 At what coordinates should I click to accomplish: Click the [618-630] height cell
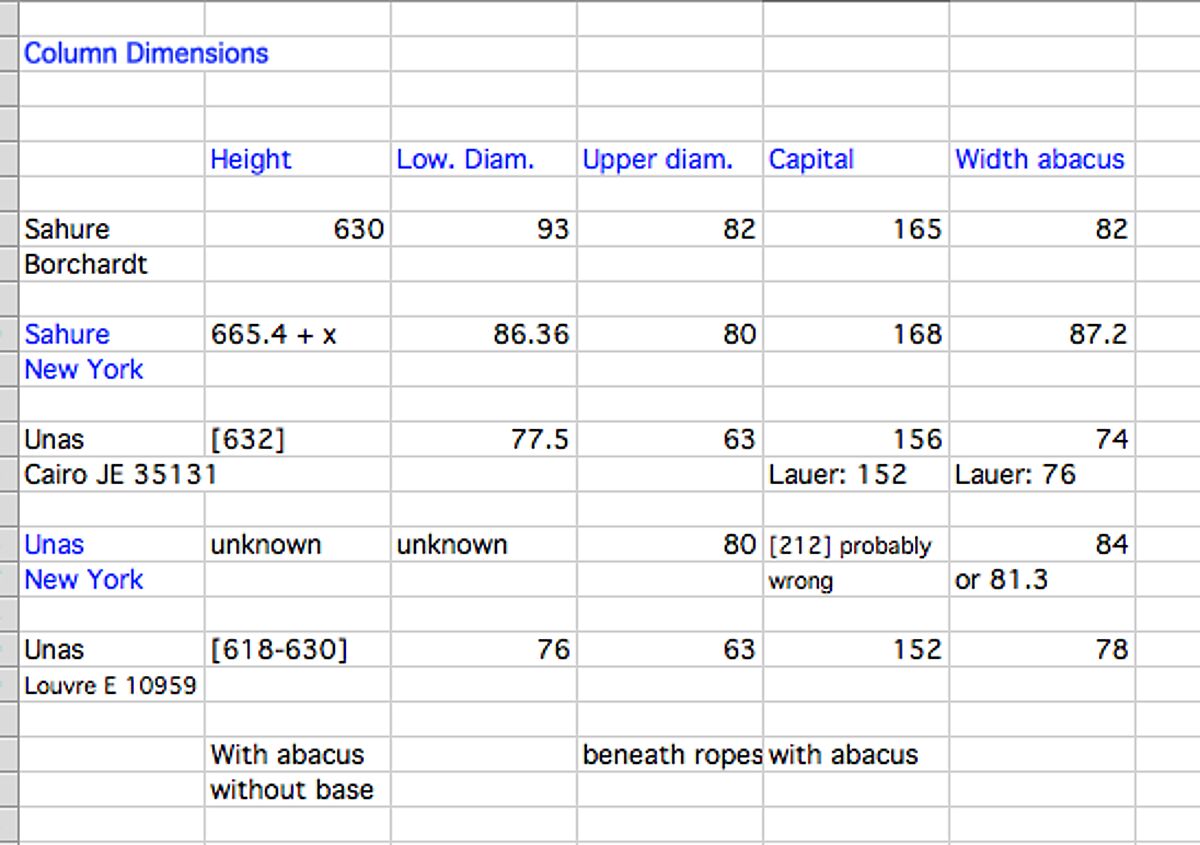[279, 651]
